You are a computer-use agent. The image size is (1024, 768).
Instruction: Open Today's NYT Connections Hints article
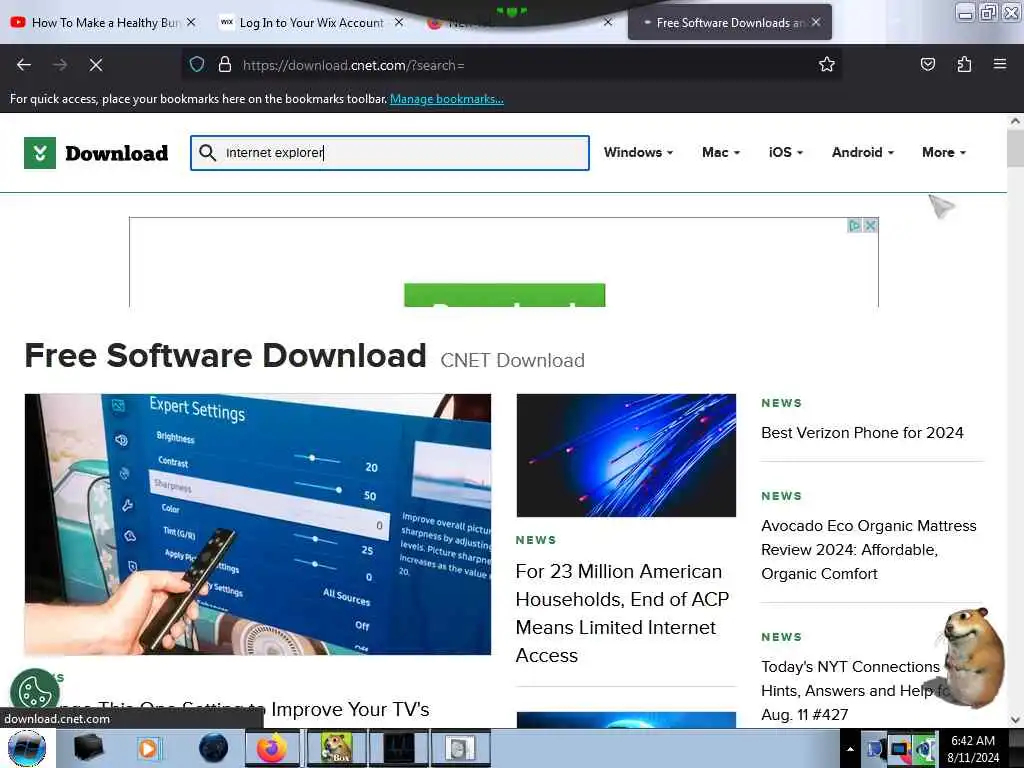[x=855, y=690]
